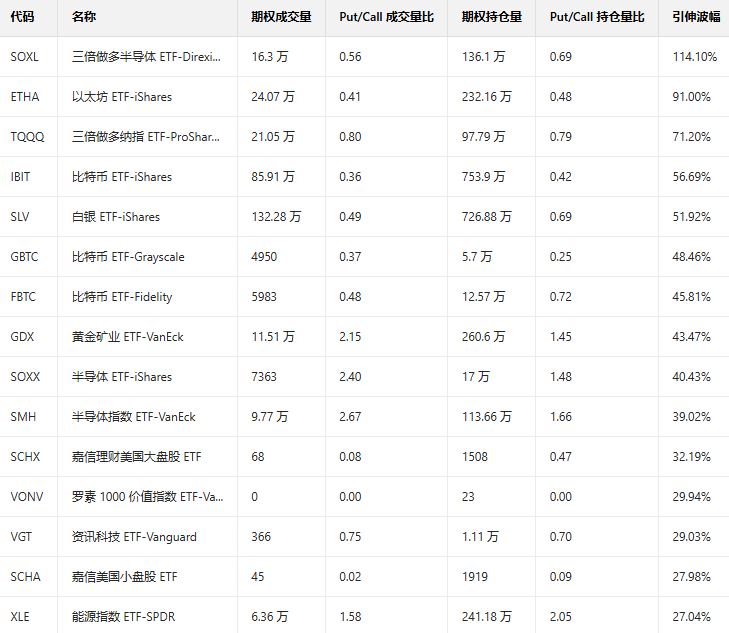The image size is (729, 633).
Task: Click GBTC option volume 4950
Action: [264, 257]
